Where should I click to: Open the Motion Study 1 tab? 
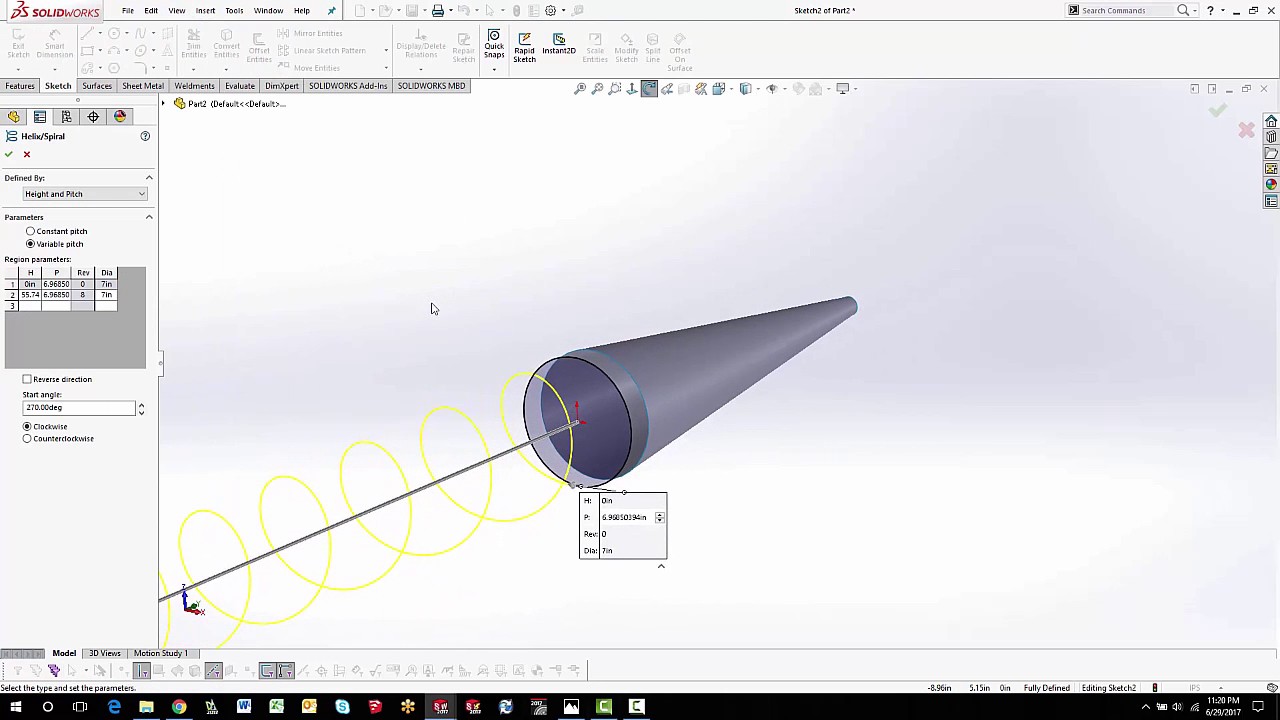point(160,653)
